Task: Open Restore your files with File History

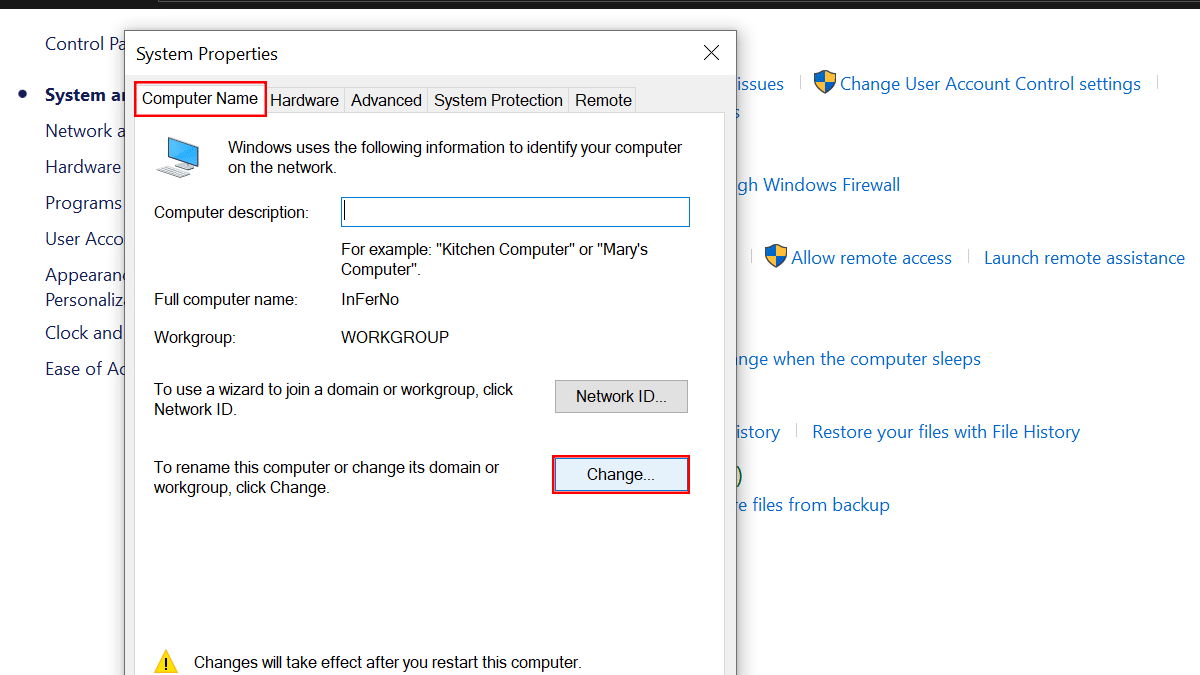Action: (x=945, y=432)
